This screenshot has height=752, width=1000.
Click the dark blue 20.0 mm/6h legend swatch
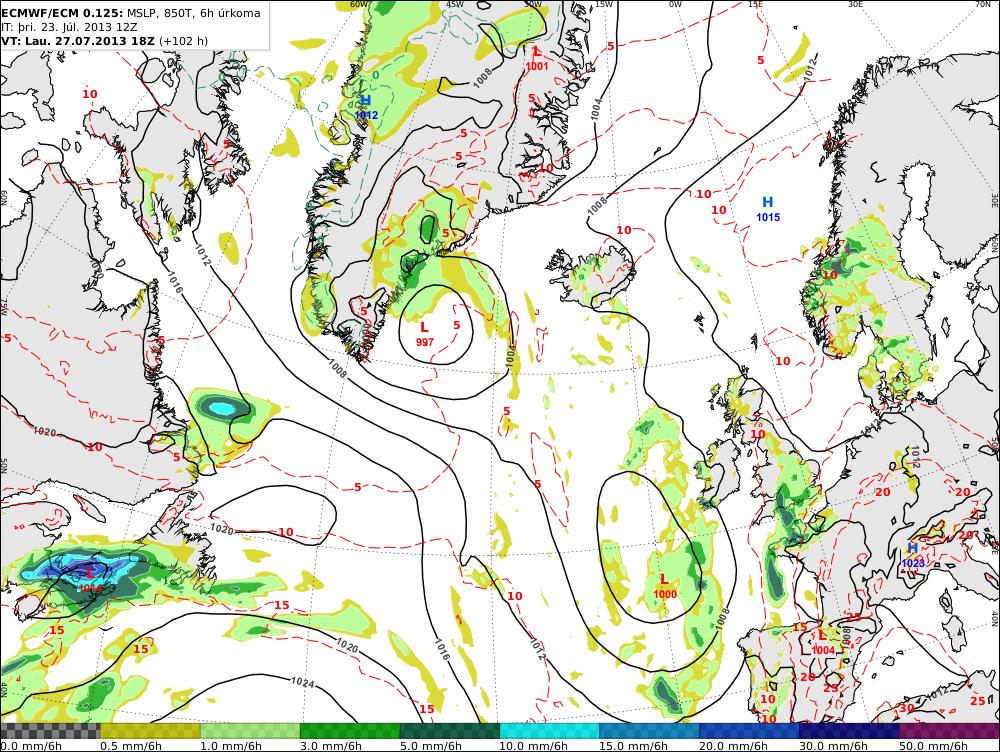tap(749, 731)
